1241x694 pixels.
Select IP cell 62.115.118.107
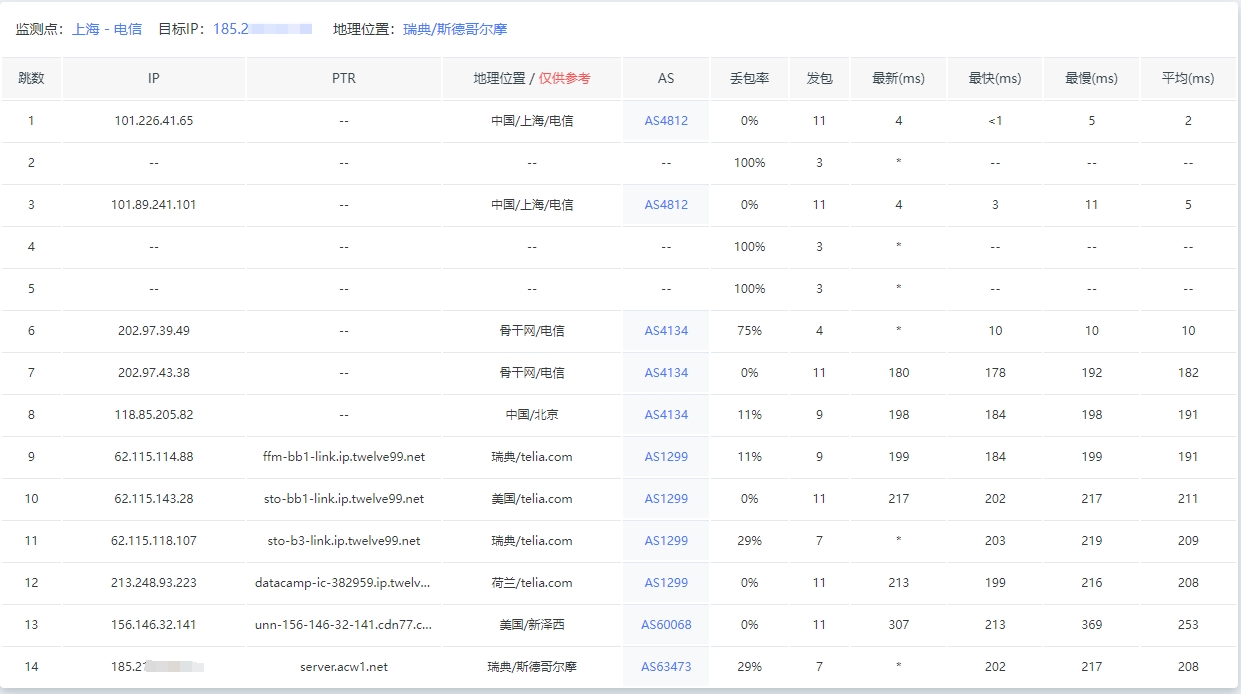click(x=154, y=541)
